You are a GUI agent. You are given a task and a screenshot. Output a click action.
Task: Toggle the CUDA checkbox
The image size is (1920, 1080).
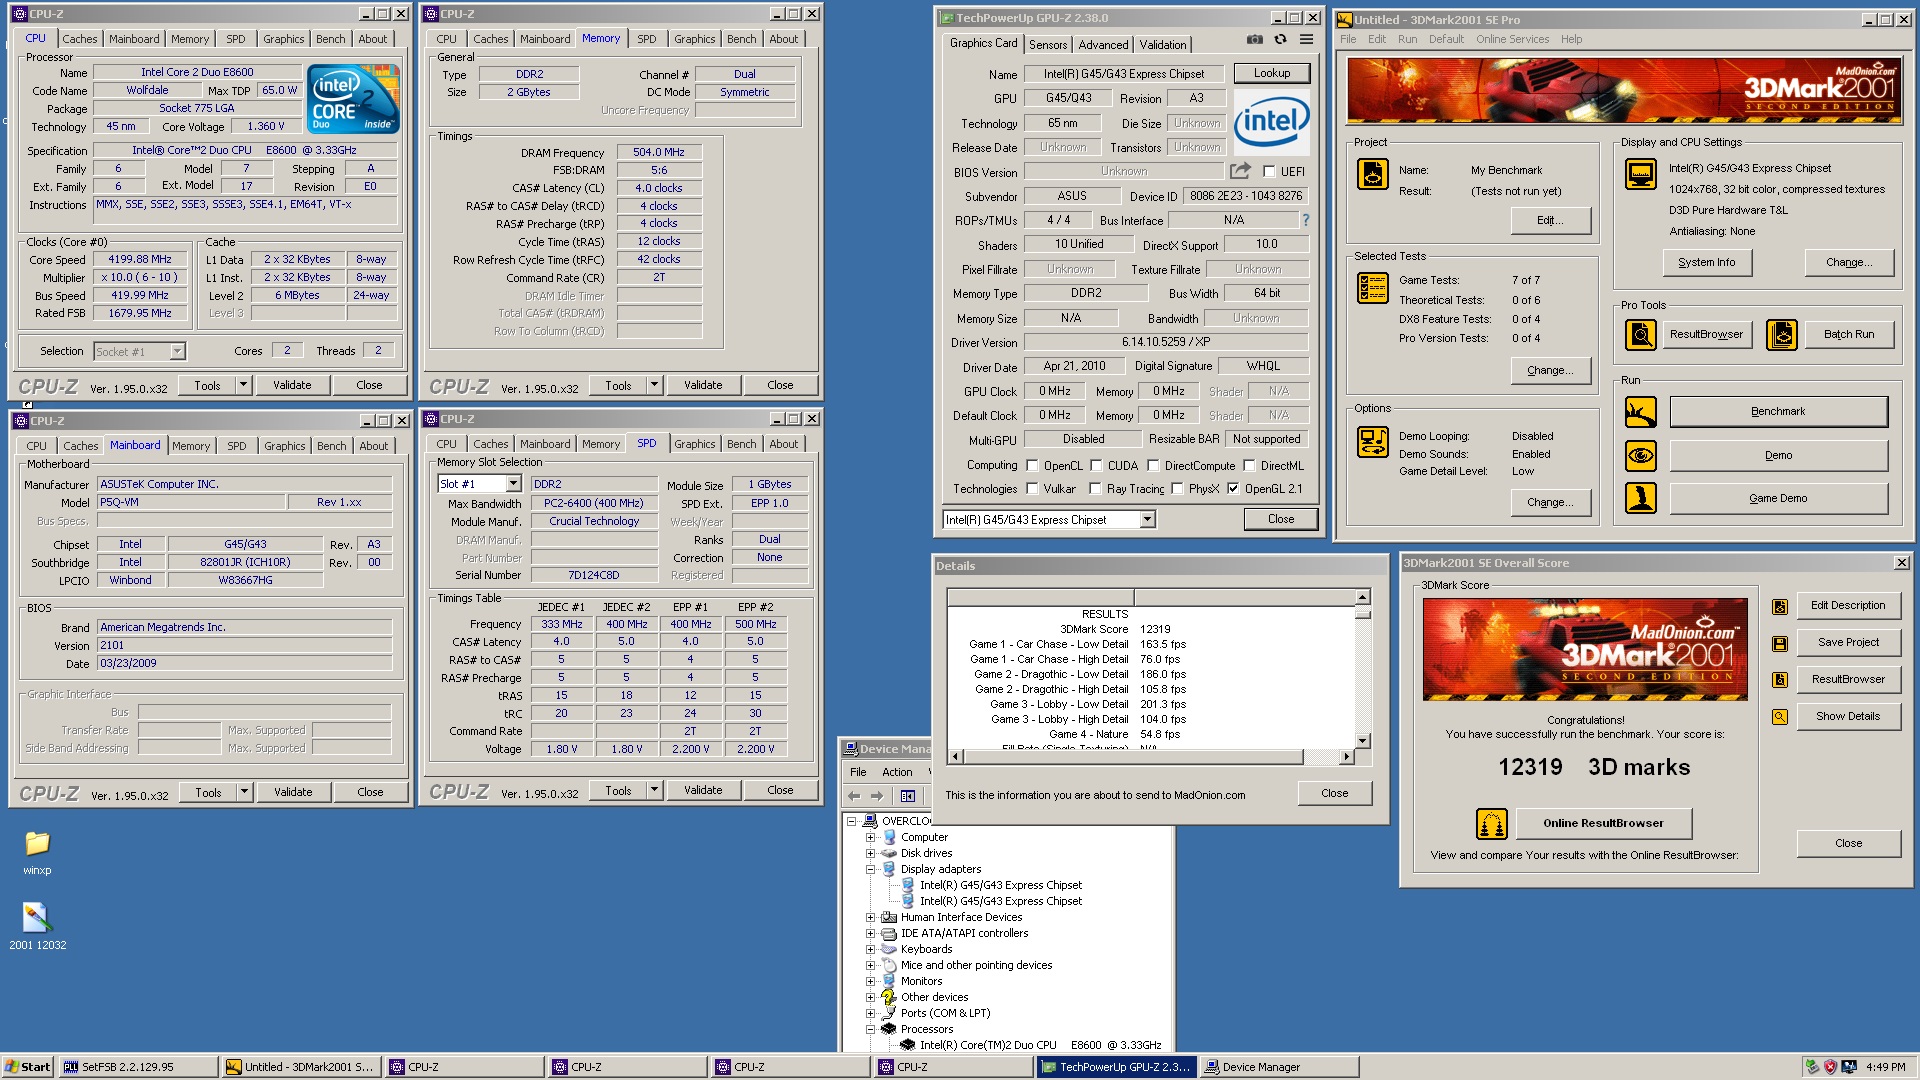tap(1096, 465)
